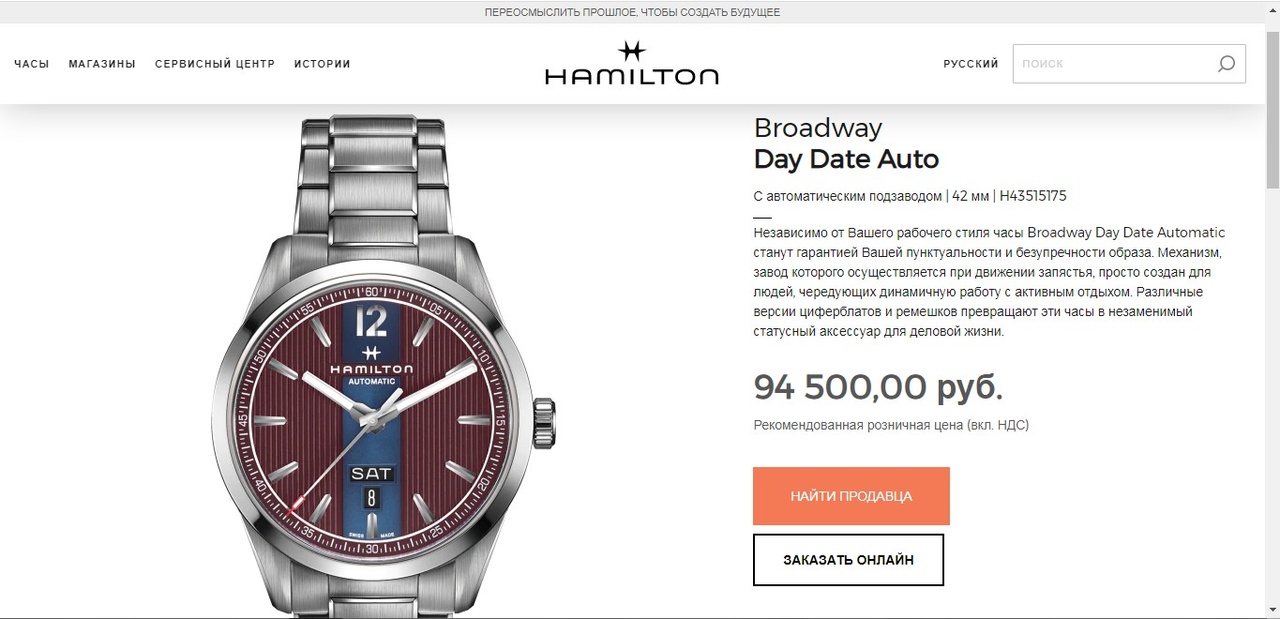Click the watch crown on the image
This screenshot has height=619, width=1280.
pyautogui.click(x=543, y=423)
